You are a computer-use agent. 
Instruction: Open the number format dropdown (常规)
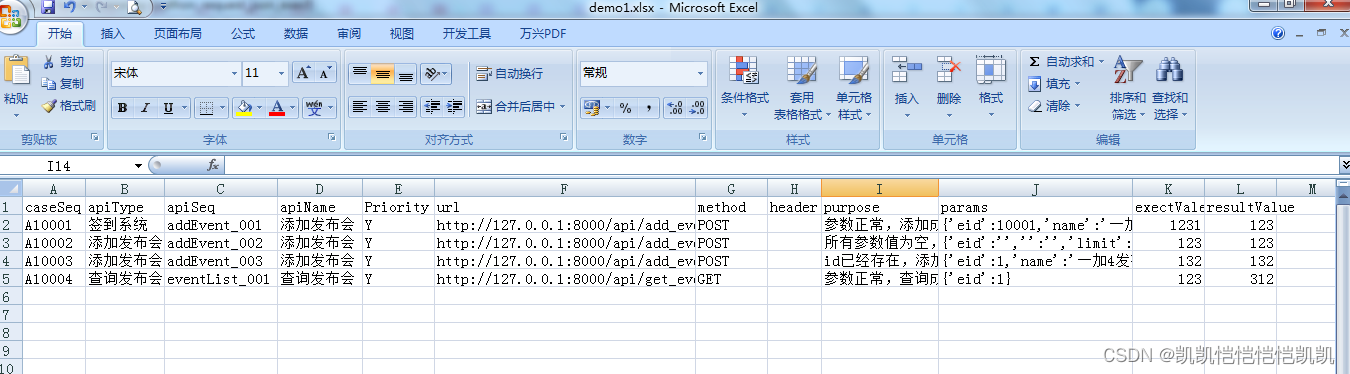(701, 73)
